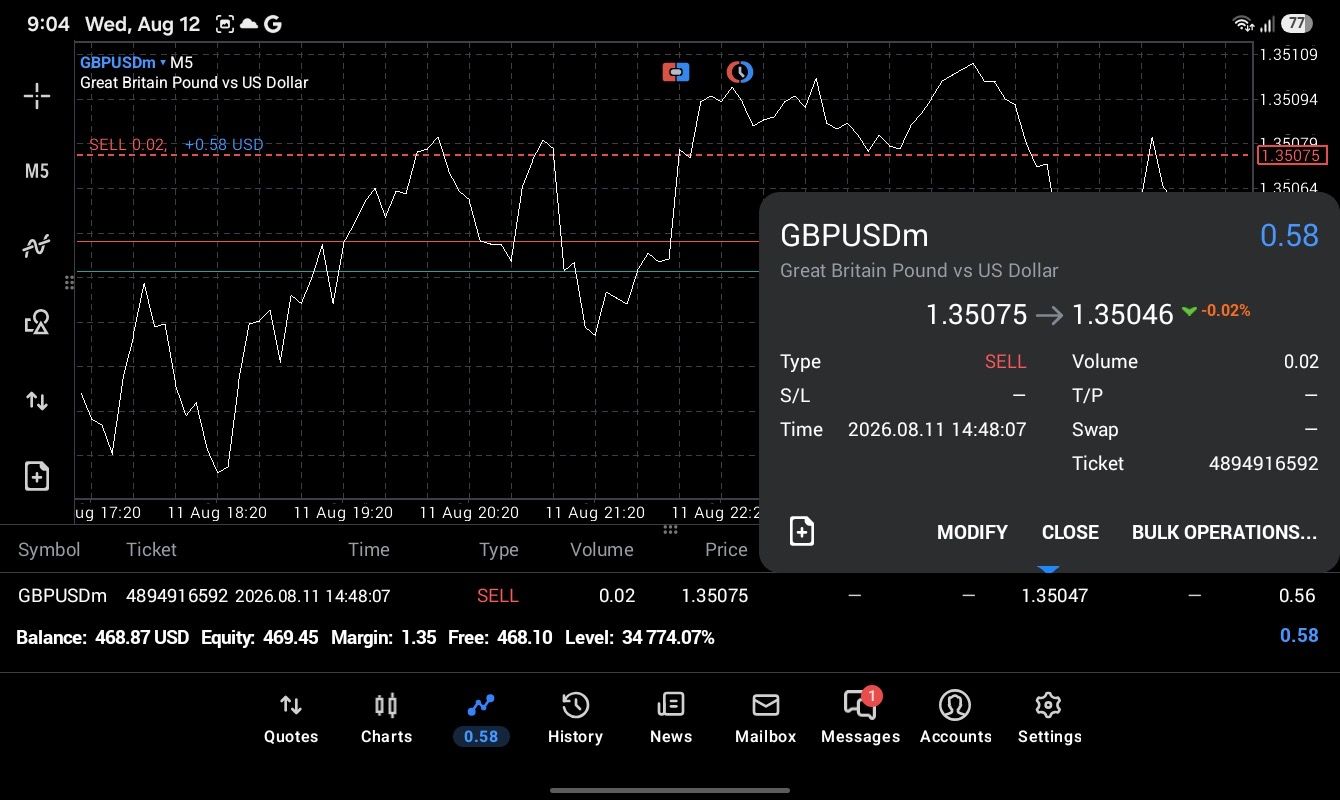Tap the blue 0.58 total profit in summary
Screen dimensions: 1340x800
pyautogui.click(x=1299, y=635)
